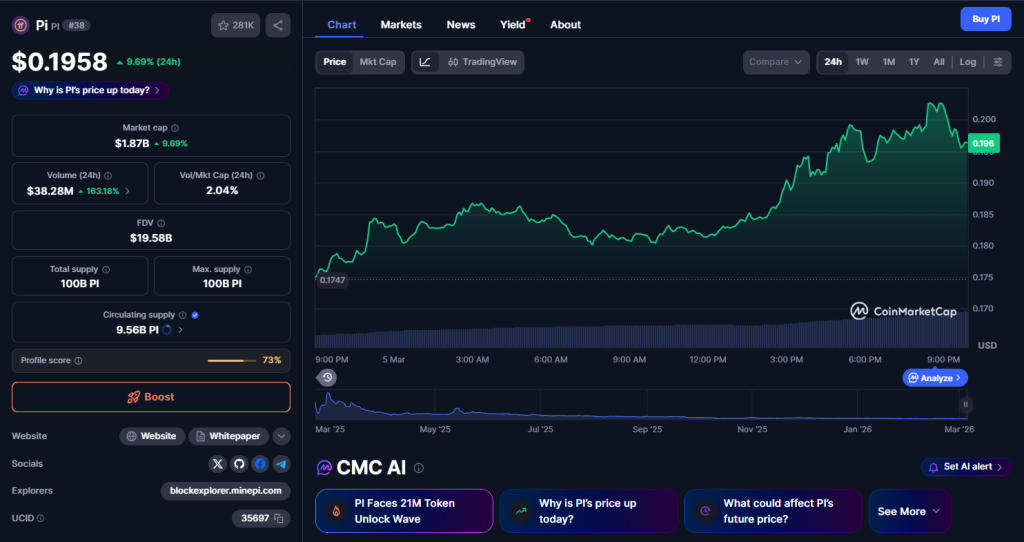Click the share icon next to watchlist
The image size is (1024, 542).
(x=278, y=25)
